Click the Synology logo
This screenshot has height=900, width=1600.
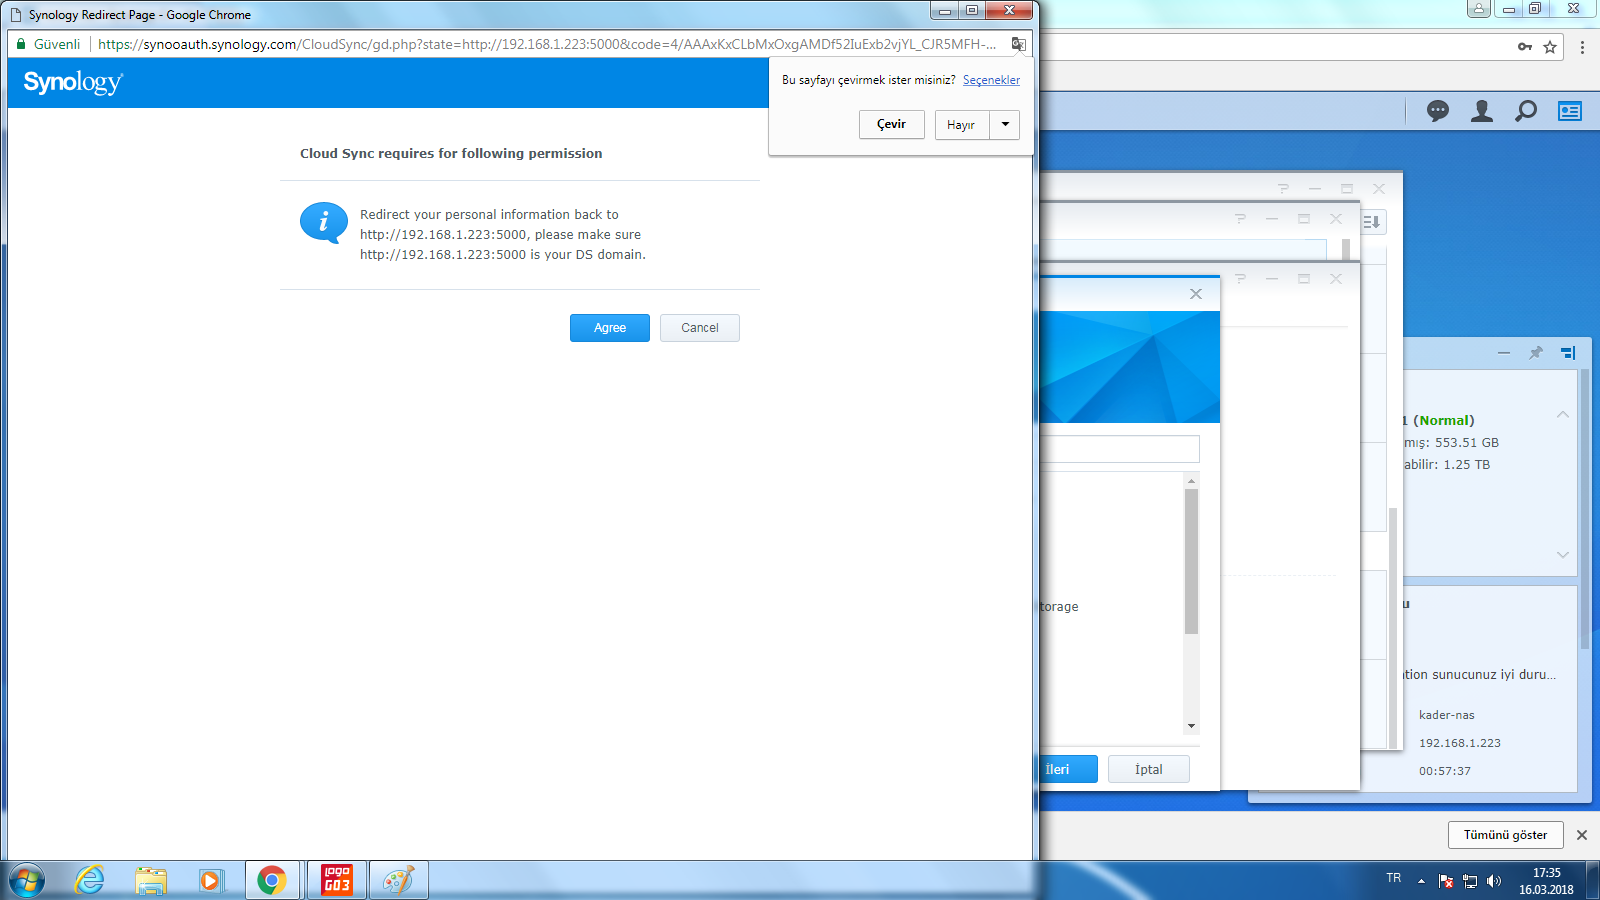tap(73, 82)
